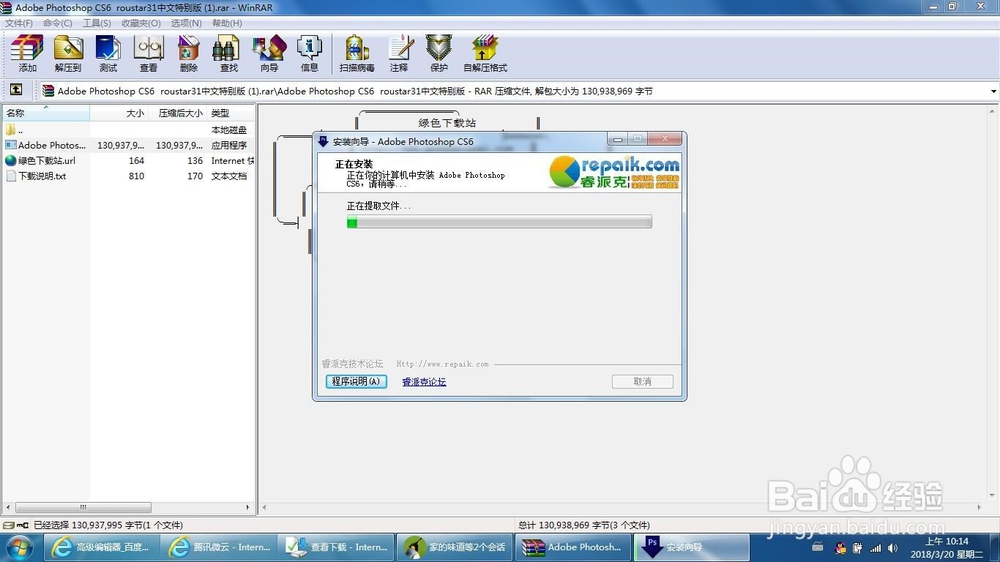Screen dimensions: 1000x562
Task: Click the Add (添加) toolbar icon
Action: (27, 53)
